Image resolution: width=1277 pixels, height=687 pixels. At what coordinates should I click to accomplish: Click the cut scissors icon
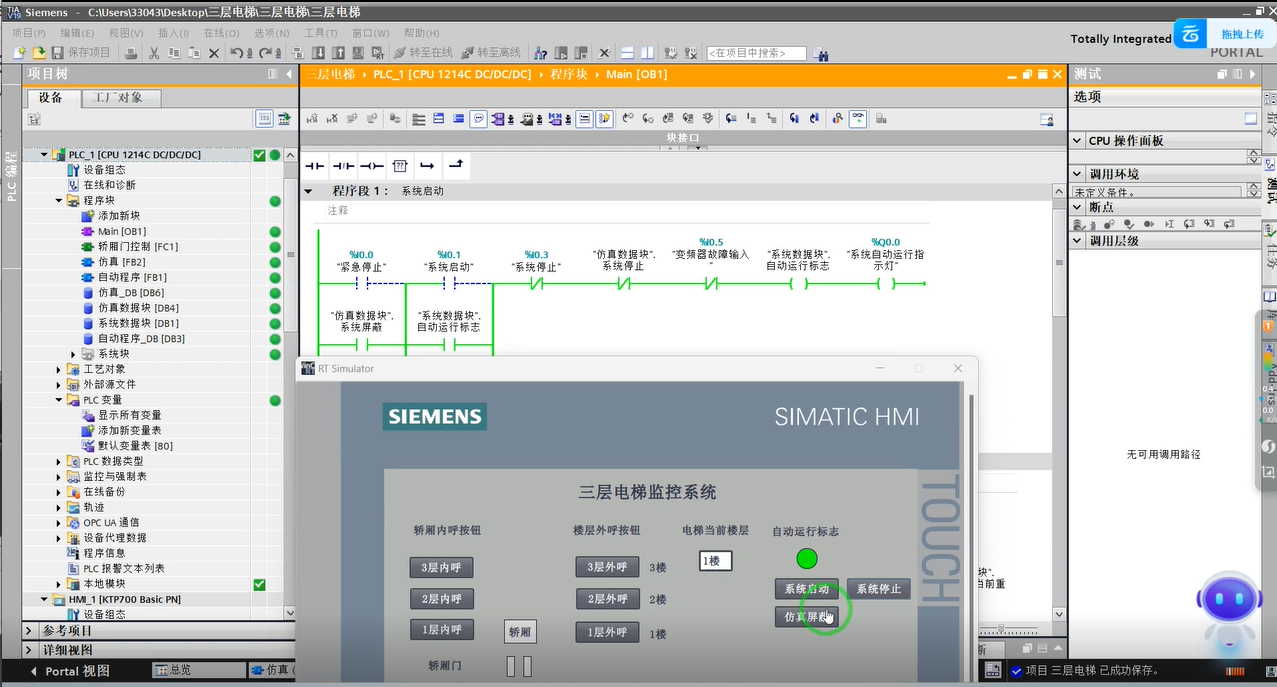coord(154,52)
